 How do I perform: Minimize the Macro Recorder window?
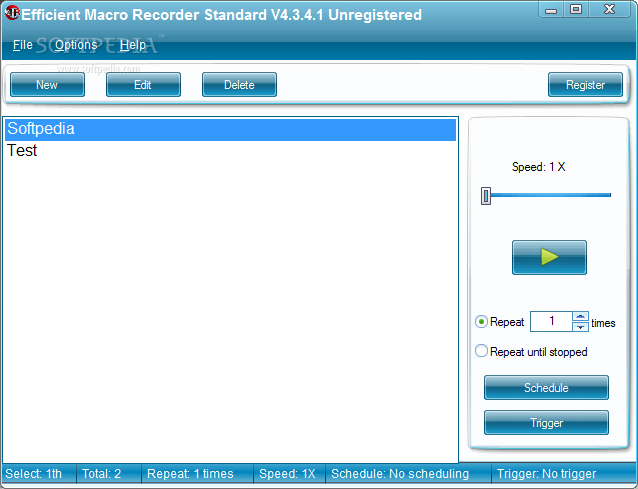551,10
